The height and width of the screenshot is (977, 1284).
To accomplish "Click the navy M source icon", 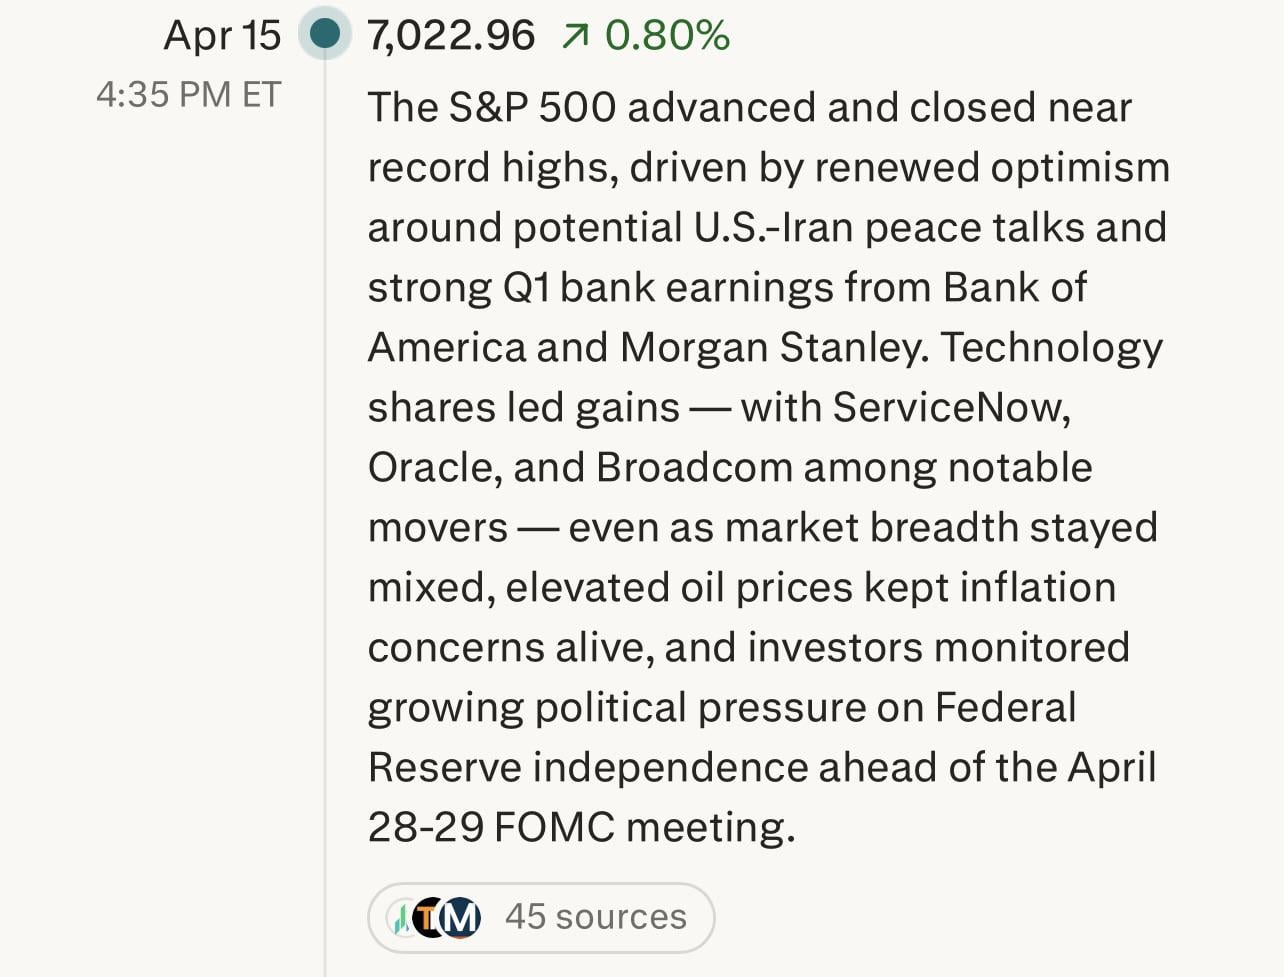I will (x=460, y=917).
